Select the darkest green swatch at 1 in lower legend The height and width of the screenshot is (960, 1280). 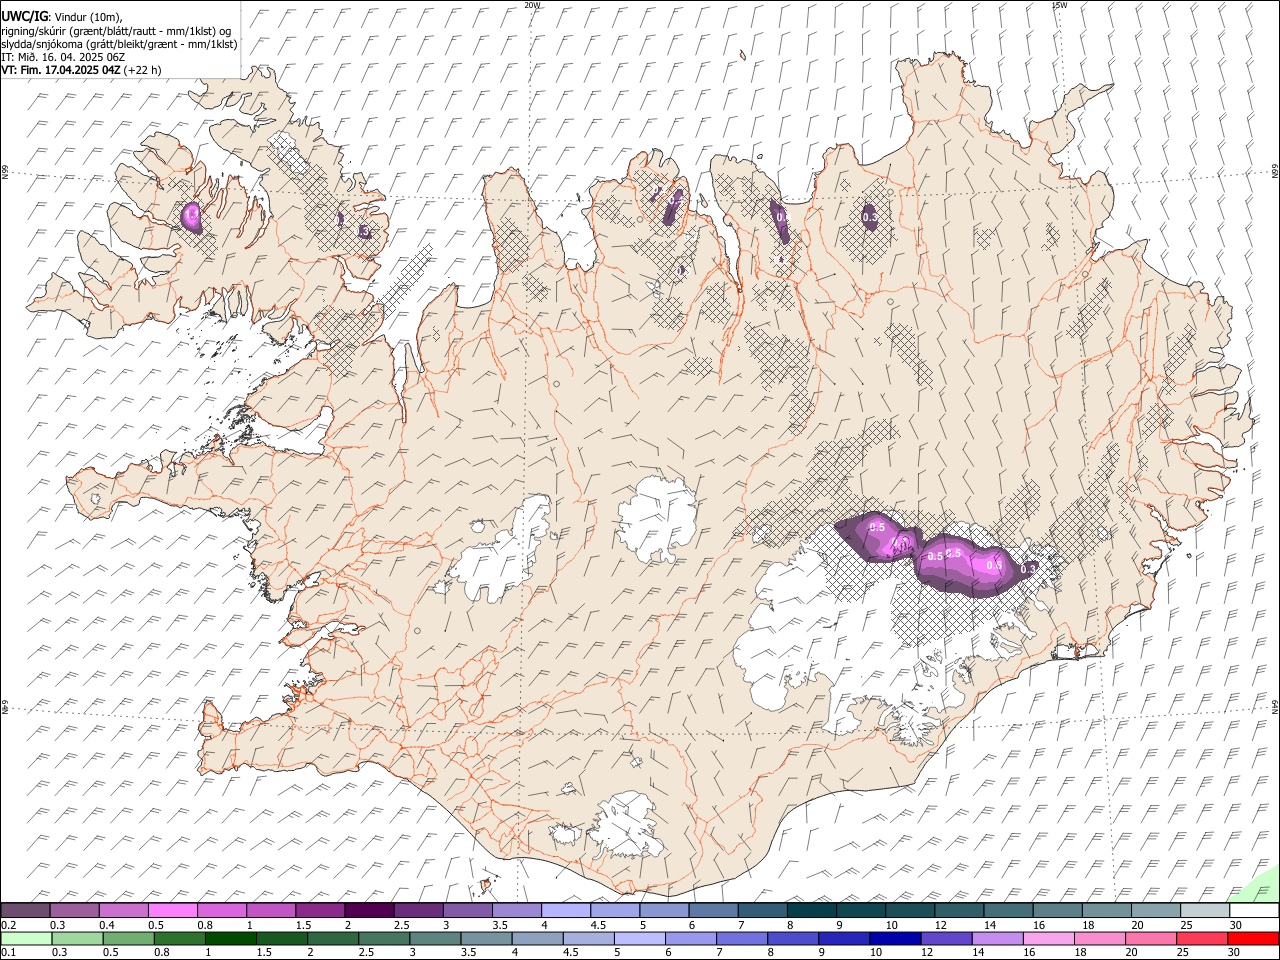pyautogui.click(x=231, y=938)
